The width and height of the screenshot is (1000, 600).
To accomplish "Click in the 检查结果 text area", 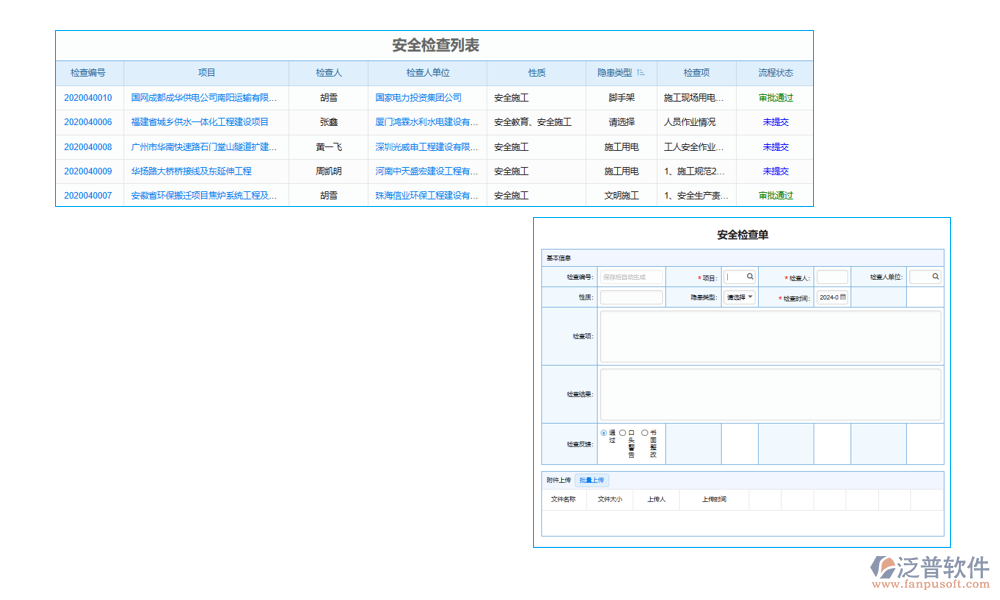I will point(769,394).
